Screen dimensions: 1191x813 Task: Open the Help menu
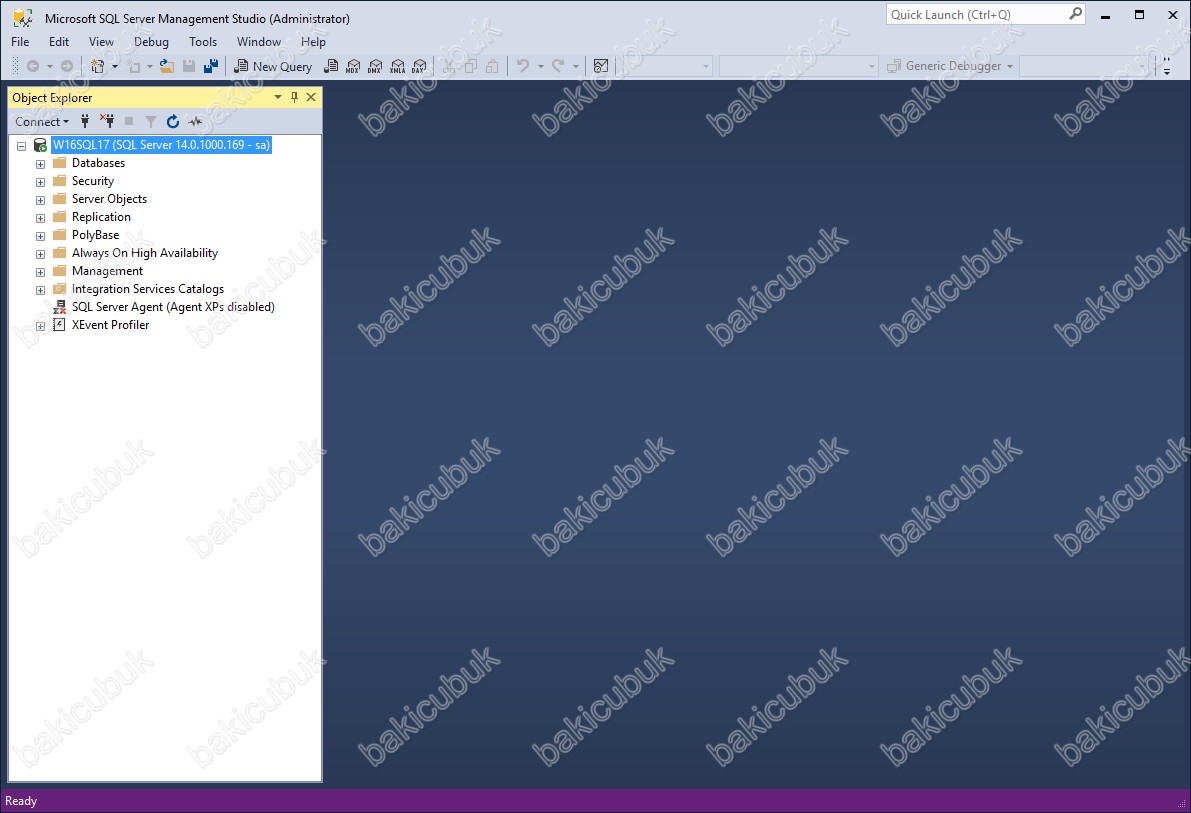313,42
